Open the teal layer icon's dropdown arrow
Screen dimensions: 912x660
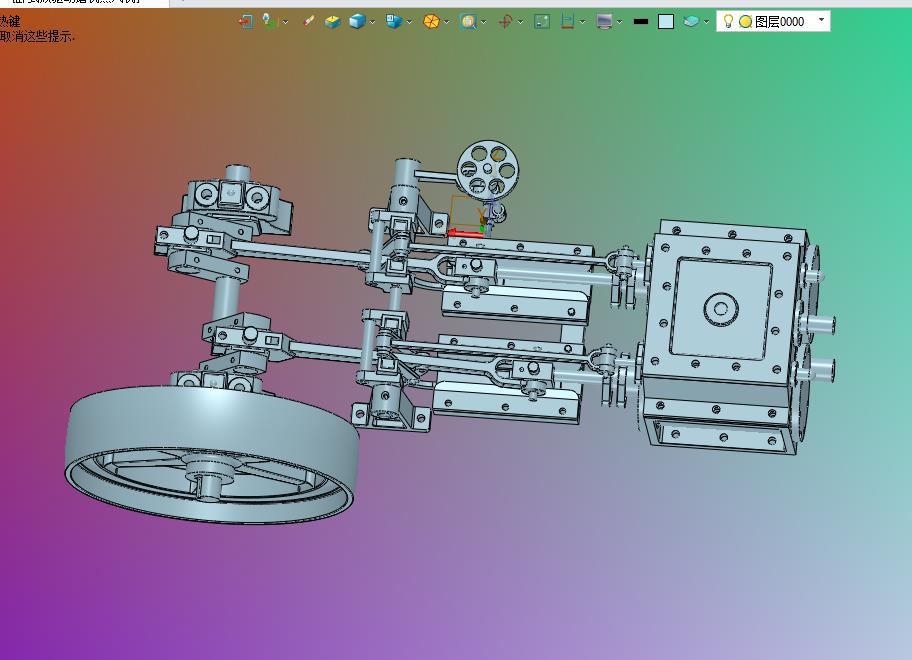coord(706,22)
